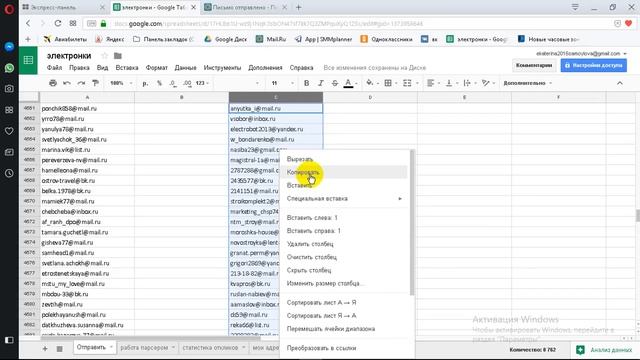Open Mail.Ru bookmark
This screenshot has height=360, width=640.
pos(271,39)
